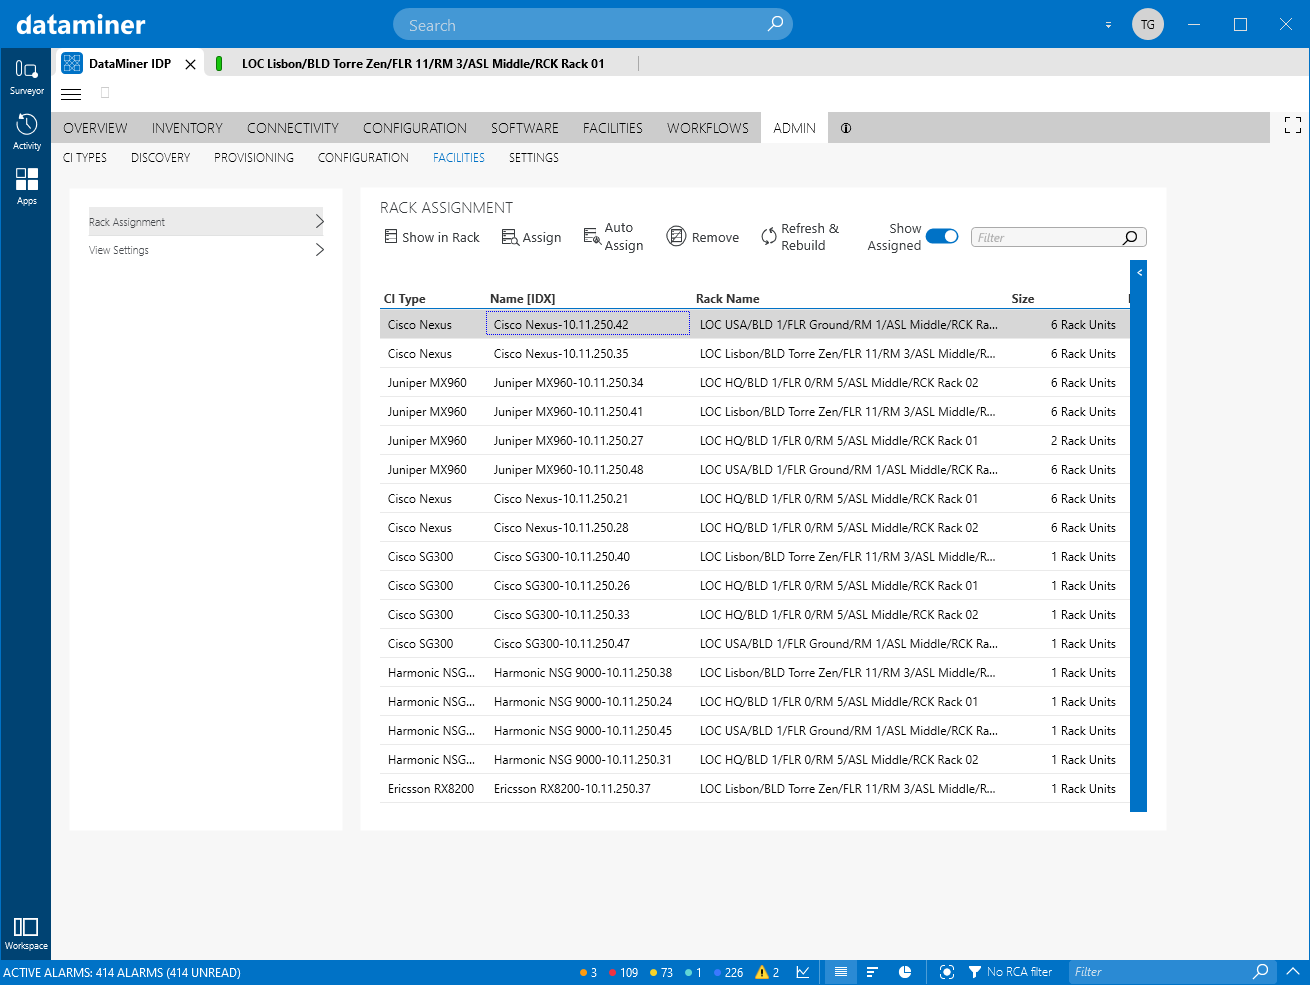Collapse the side panel with the blue arrow

click(x=1139, y=273)
